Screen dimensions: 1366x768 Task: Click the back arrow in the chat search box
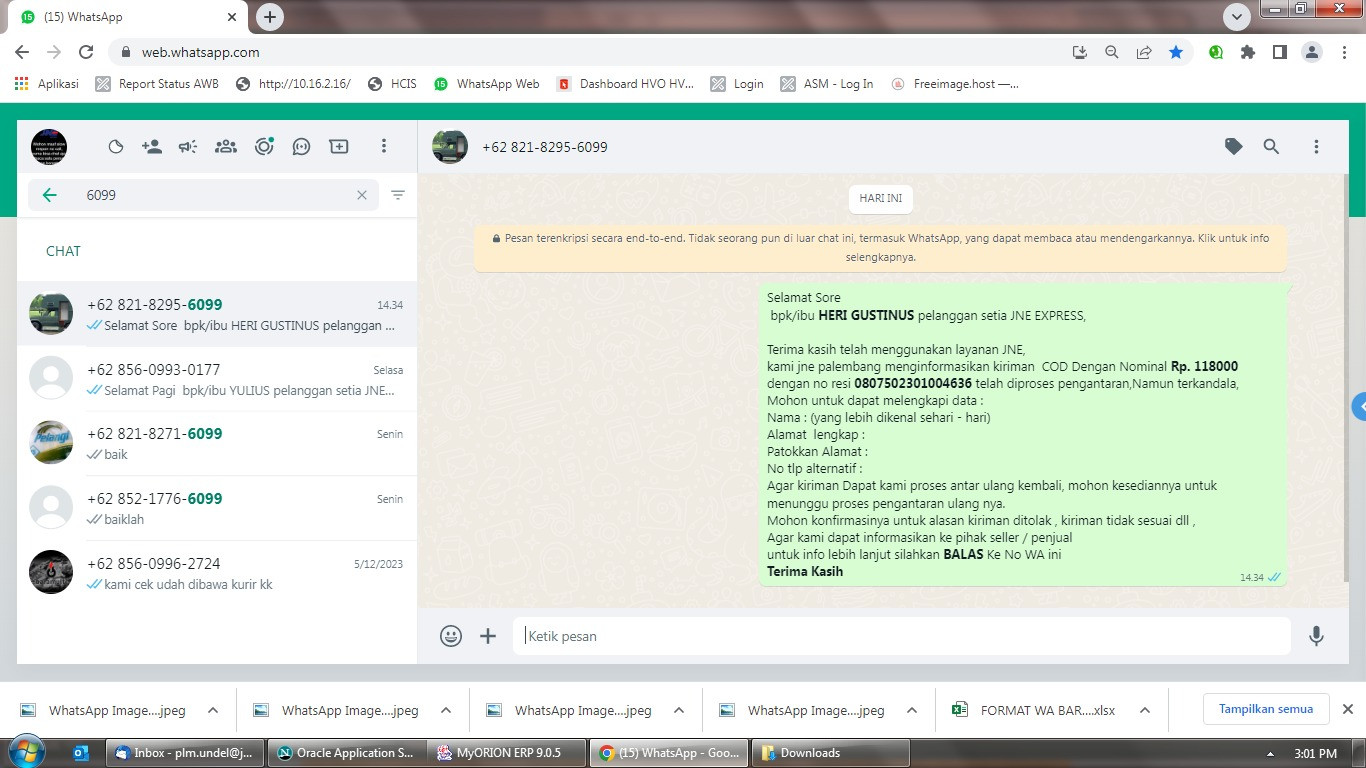click(49, 195)
